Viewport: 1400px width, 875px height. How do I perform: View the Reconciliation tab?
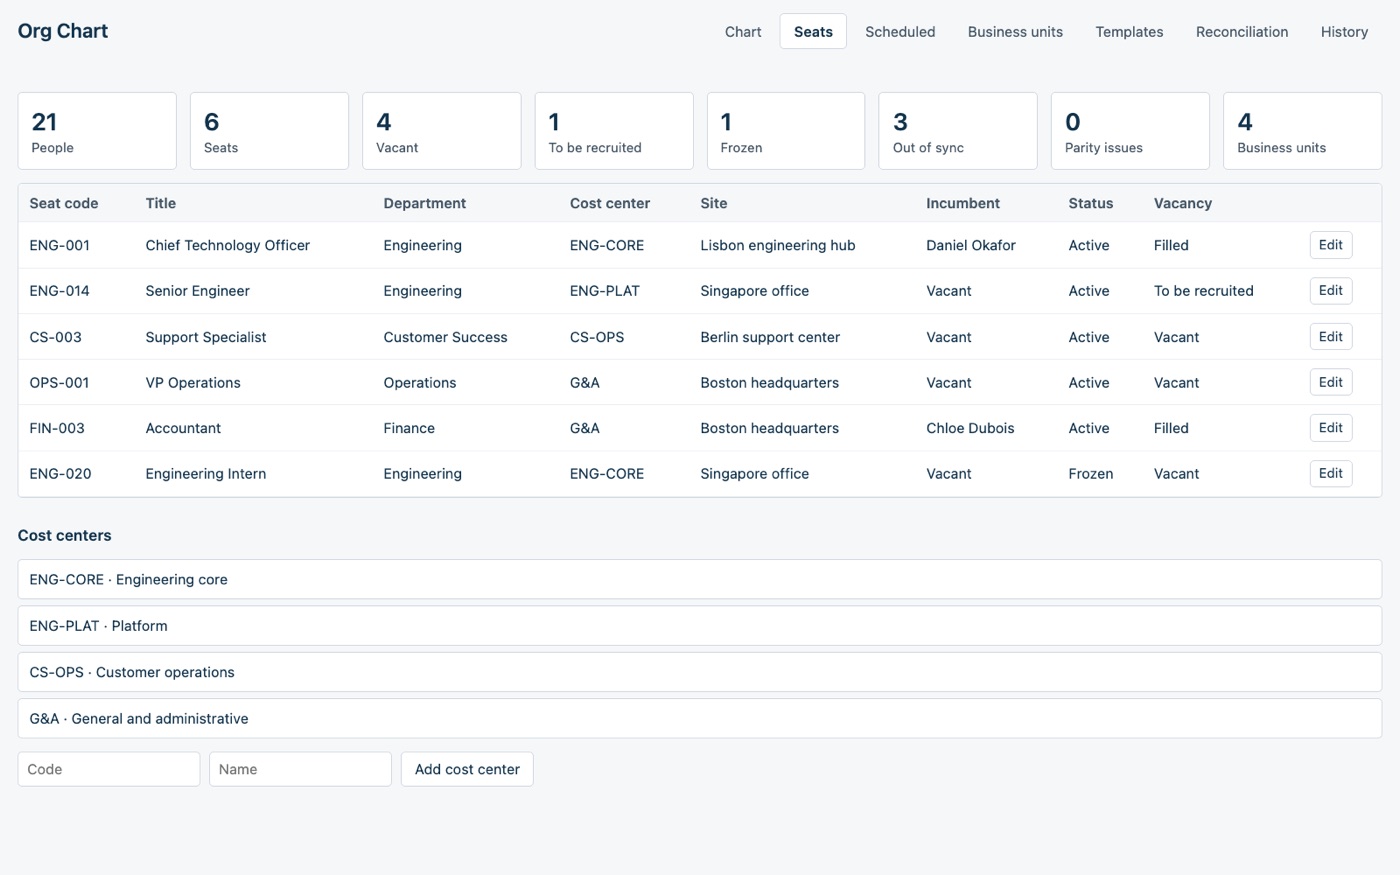1242,31
